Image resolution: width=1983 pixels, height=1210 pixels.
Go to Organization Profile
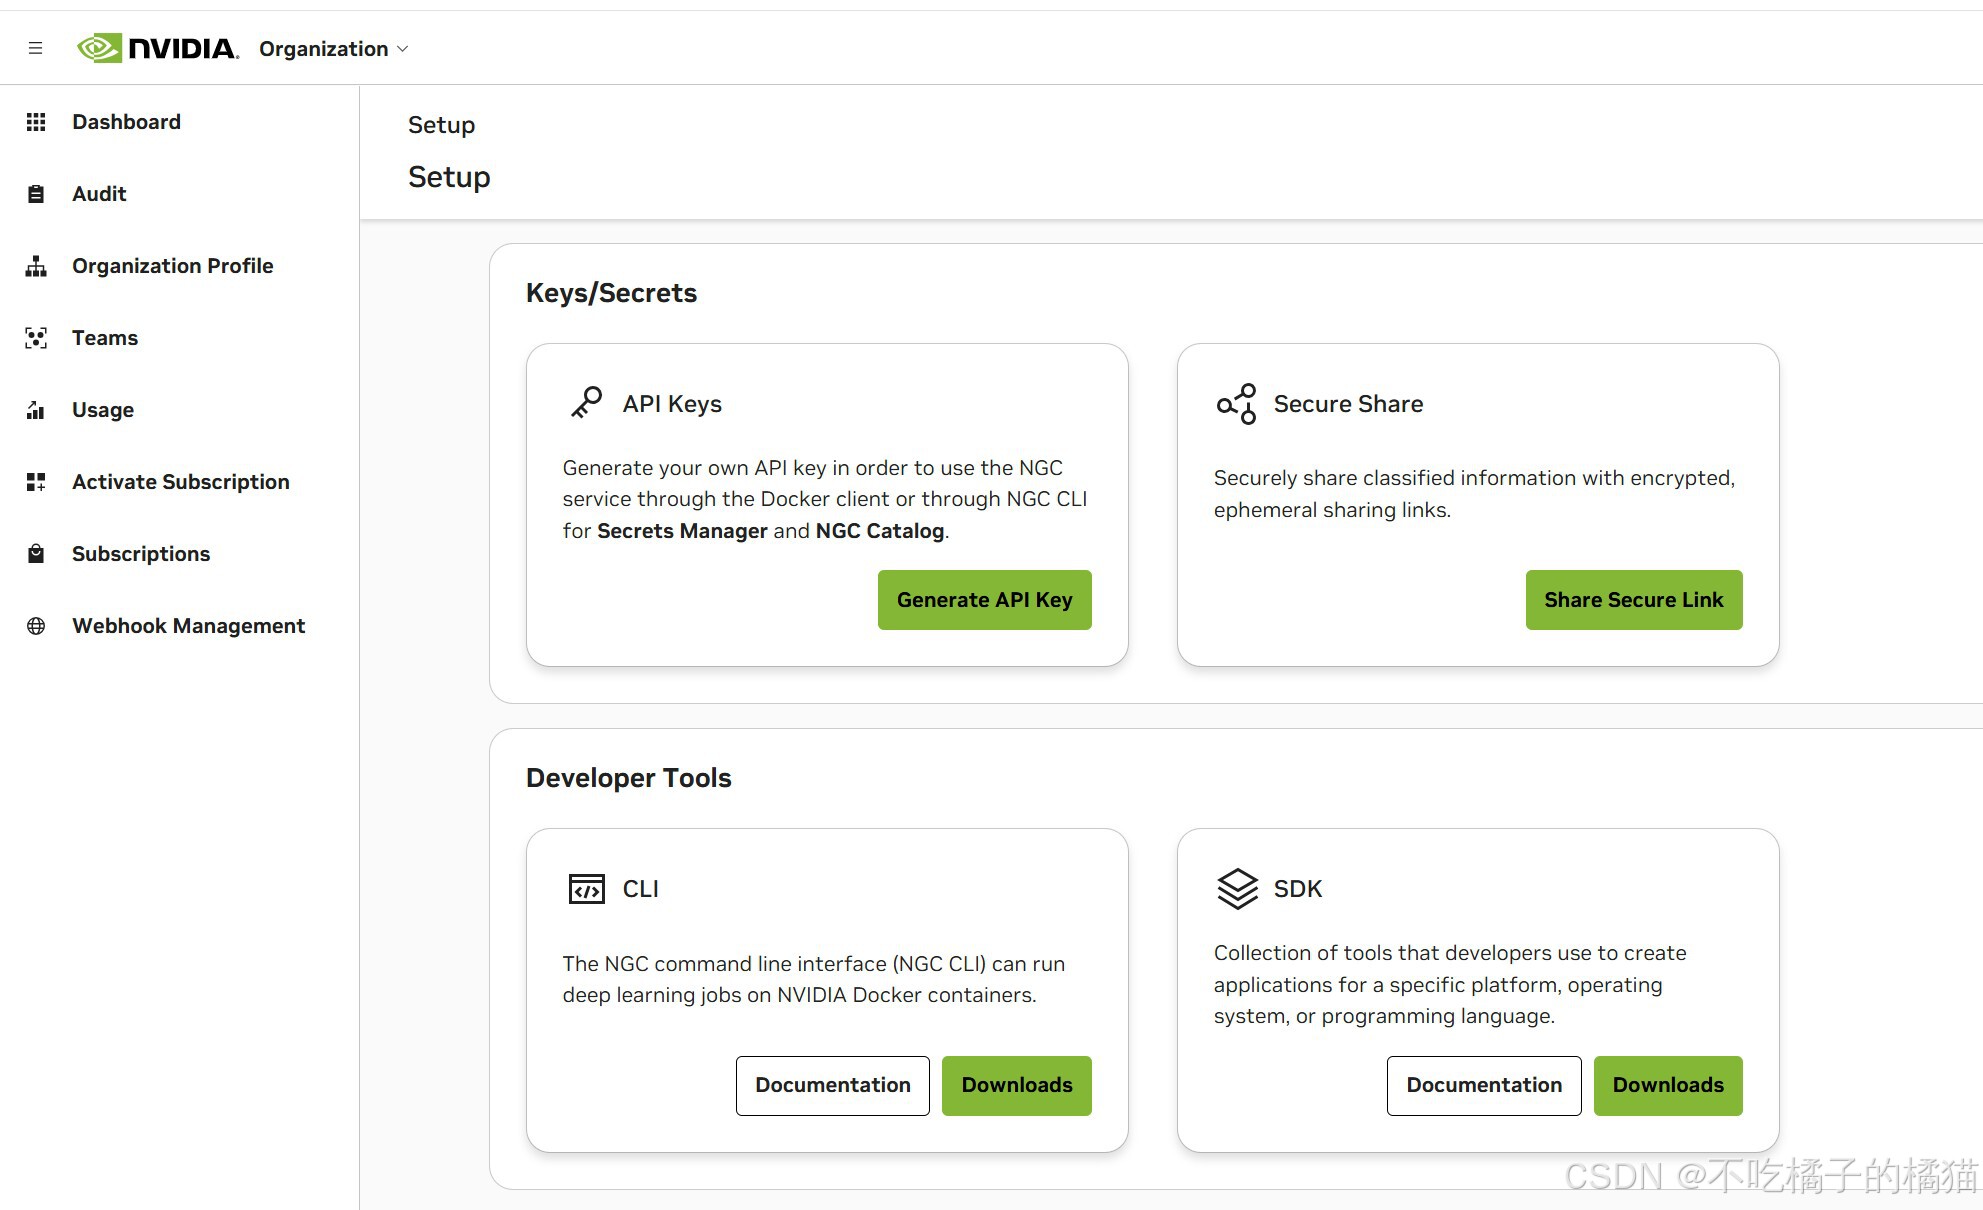172,266
